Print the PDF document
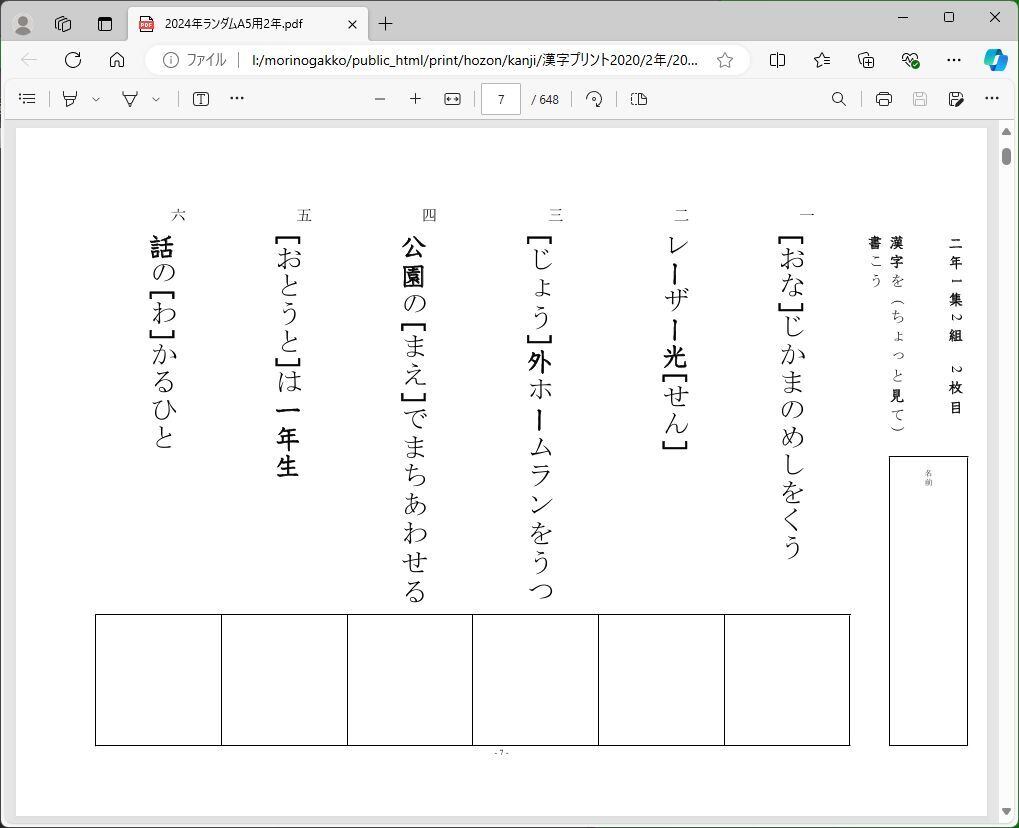The image size is (1019, 828). coord(883,99)
